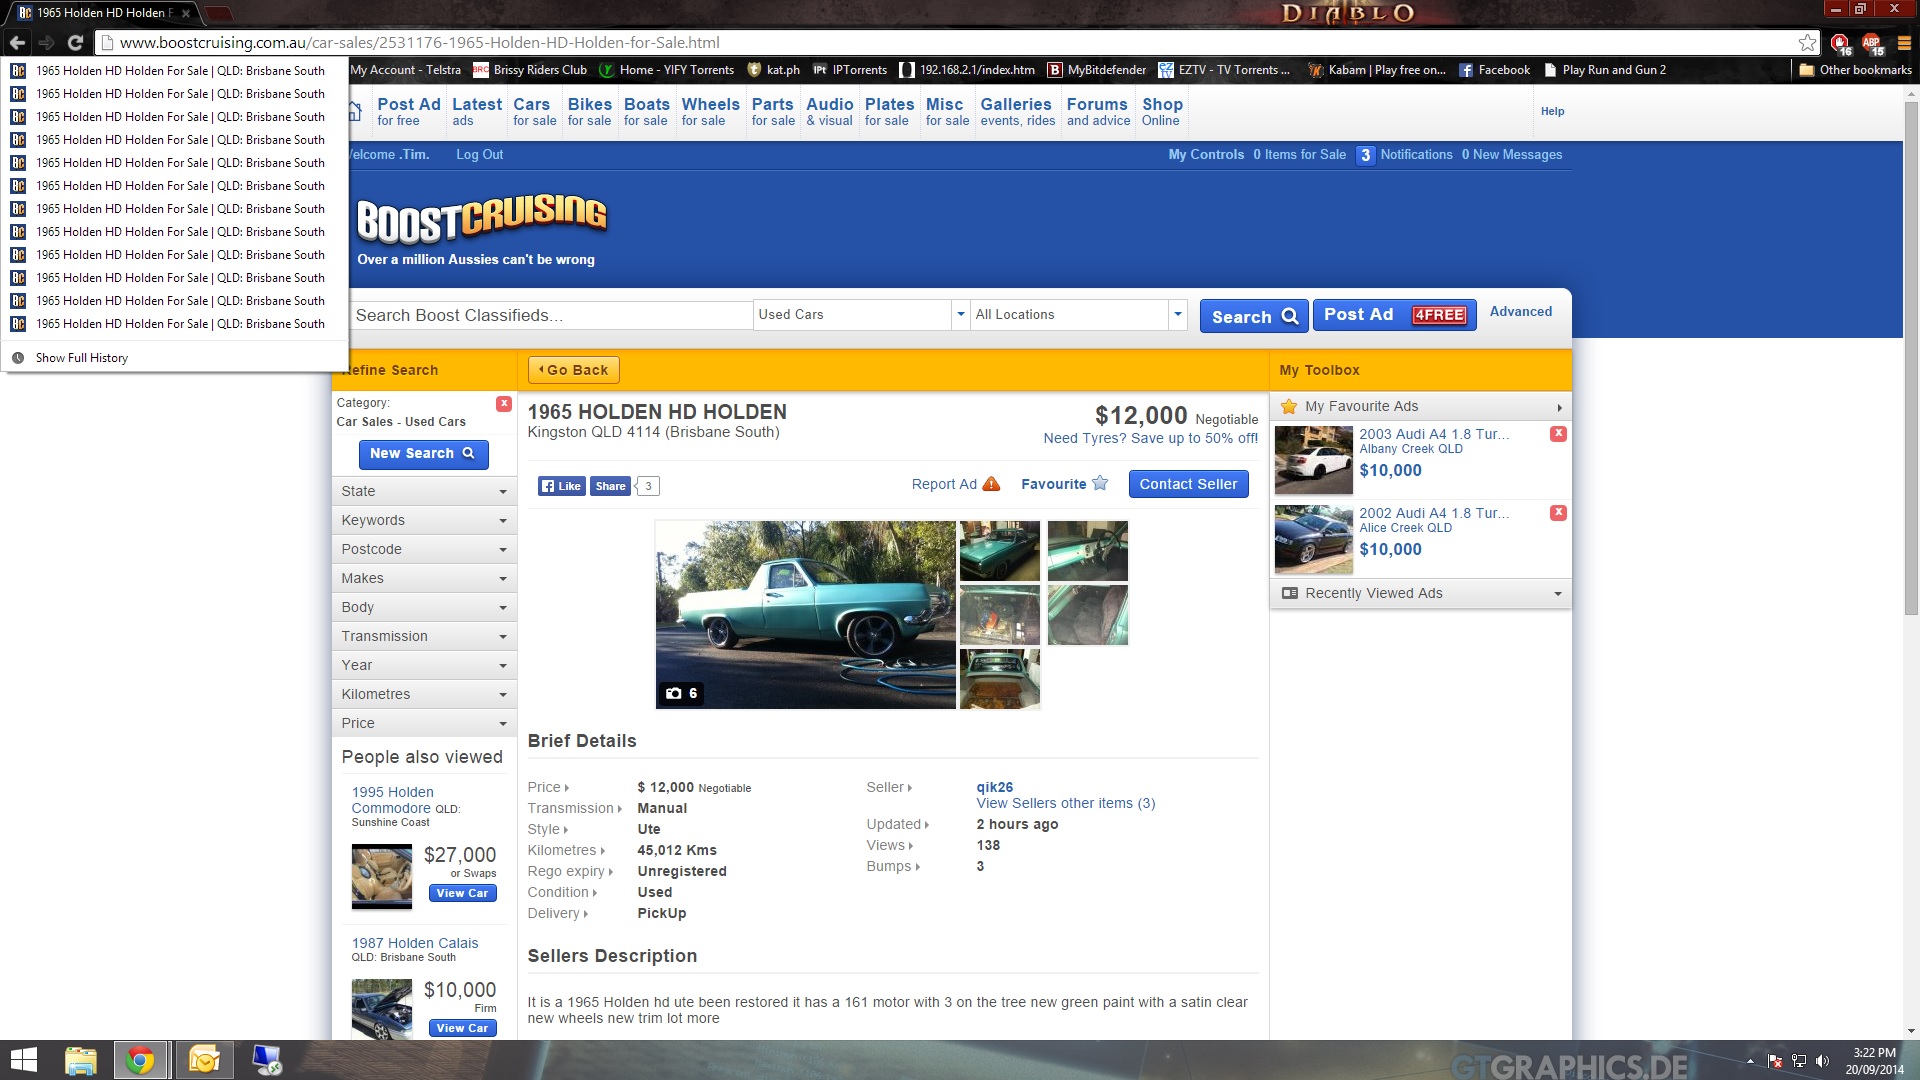Viewport: 1920px width, 1080px height.
Task: Open the mail app taskbar icon
Action: [x=204, y=1060]
